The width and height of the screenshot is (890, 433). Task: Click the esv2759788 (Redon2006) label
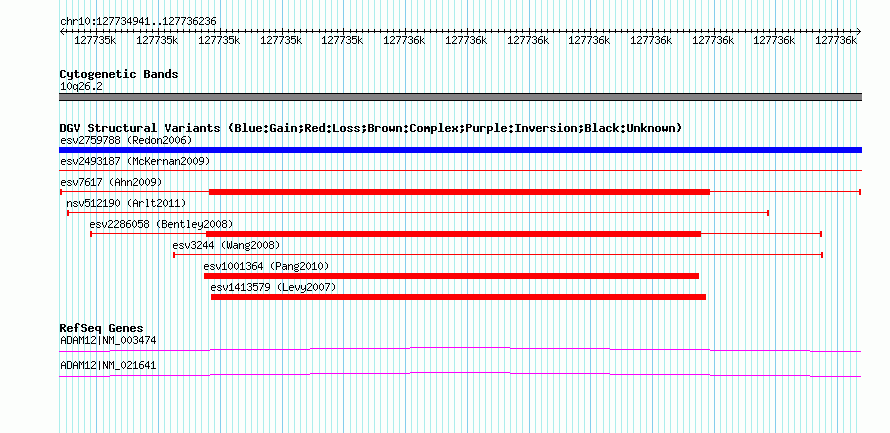pos(126,140)
